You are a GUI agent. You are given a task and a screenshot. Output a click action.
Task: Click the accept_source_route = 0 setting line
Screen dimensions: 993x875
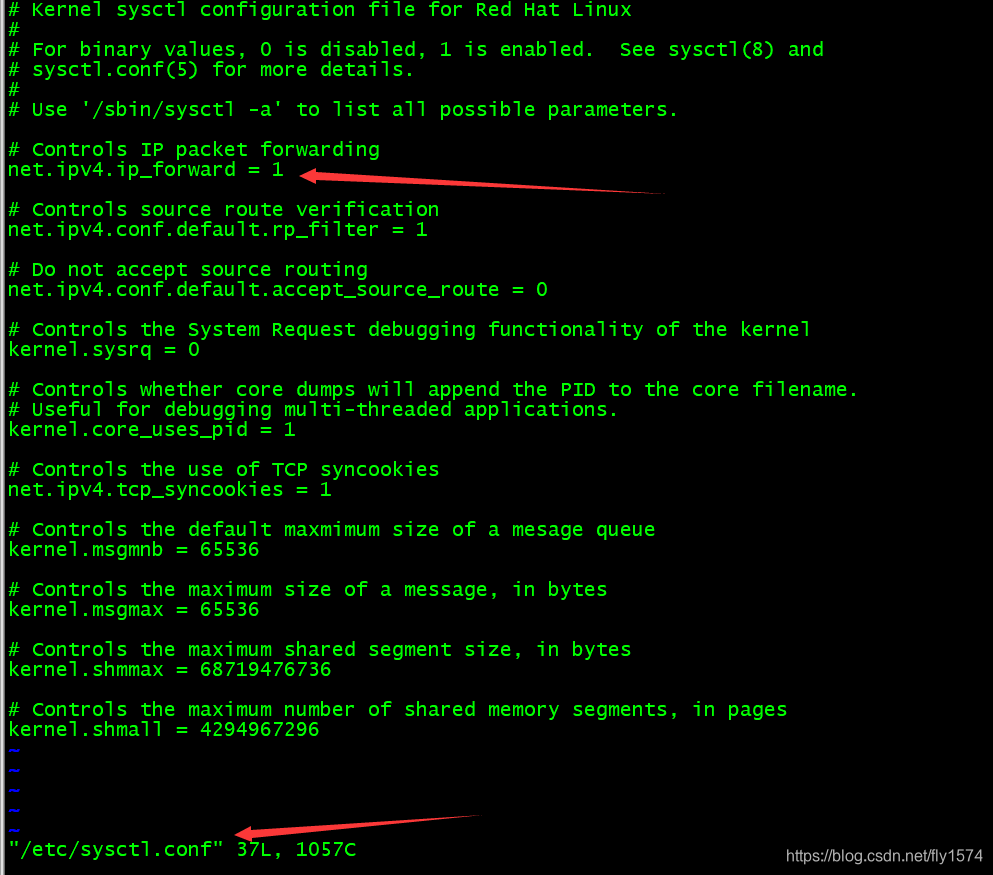point(278,290)
